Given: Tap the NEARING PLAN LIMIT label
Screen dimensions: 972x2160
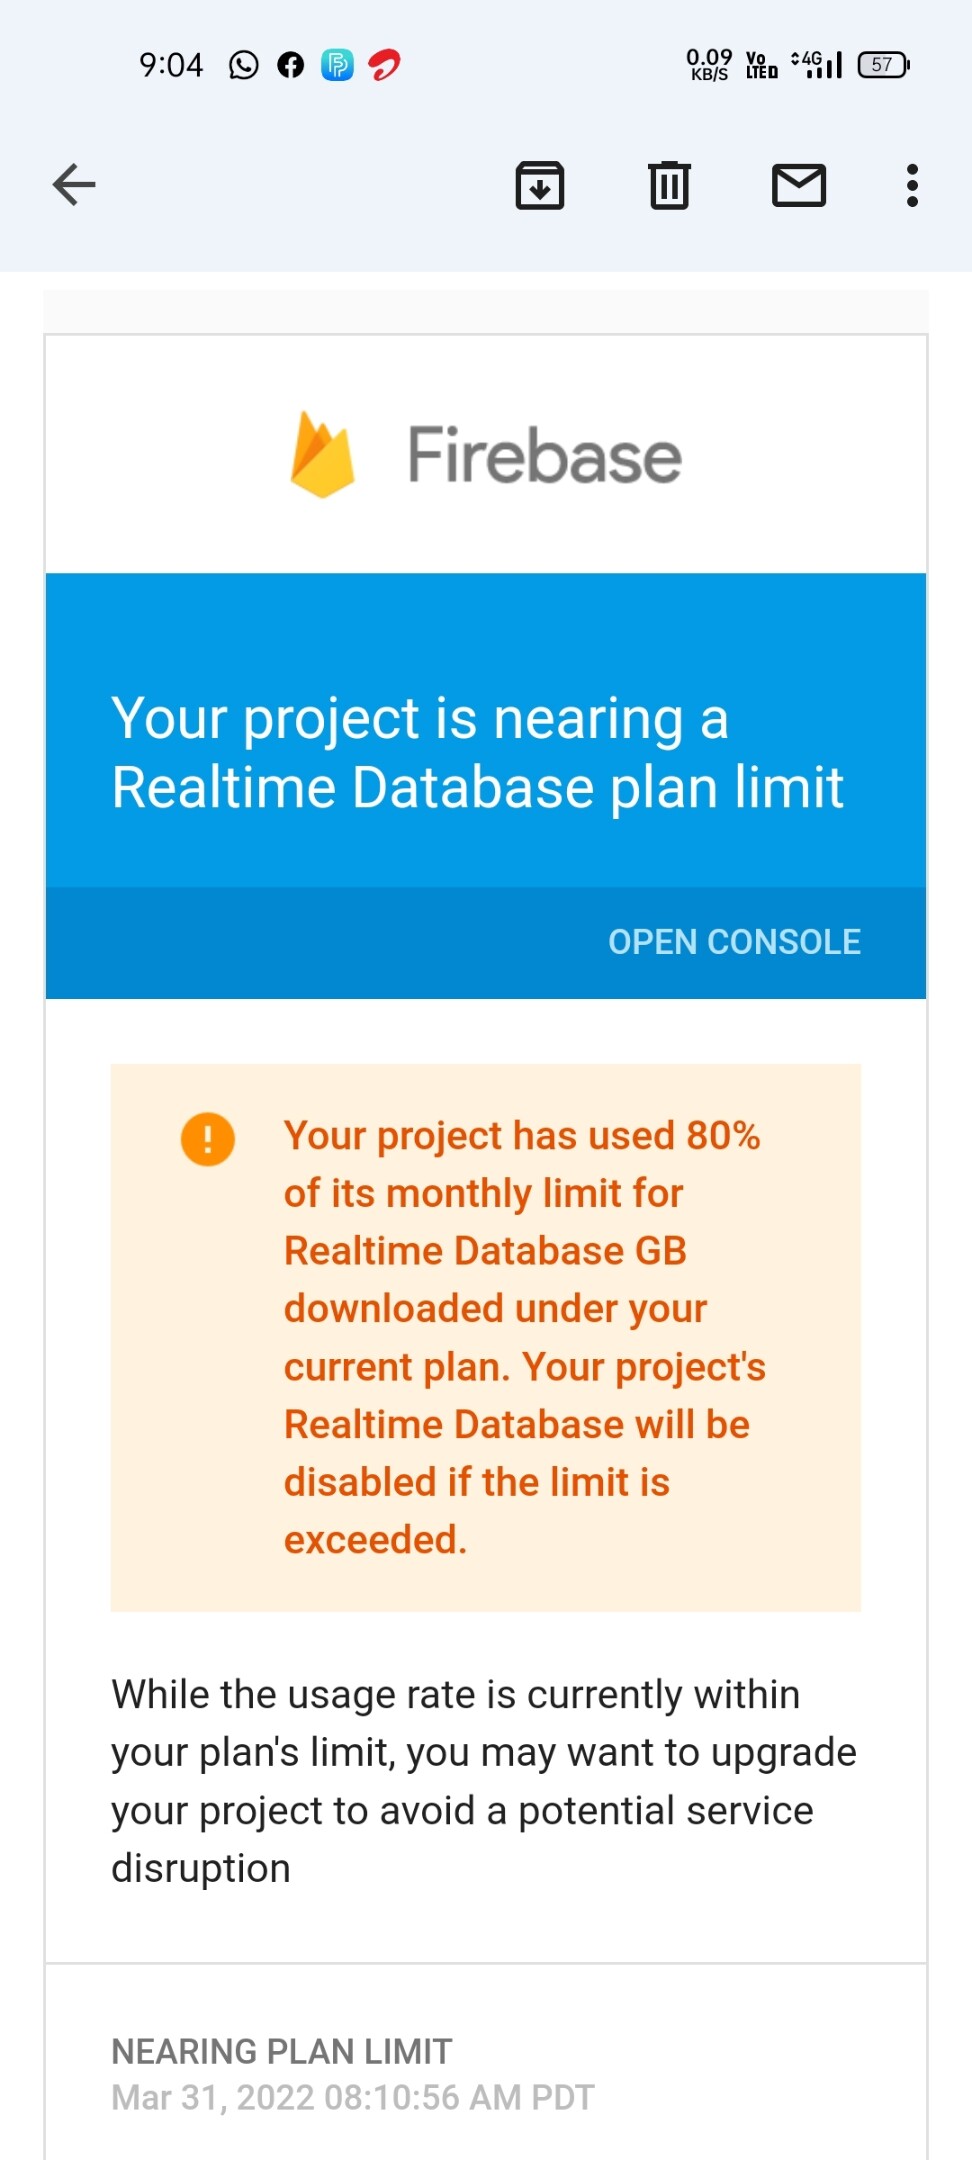Looking at the screenshot, I should click(x=282, y=2051).
